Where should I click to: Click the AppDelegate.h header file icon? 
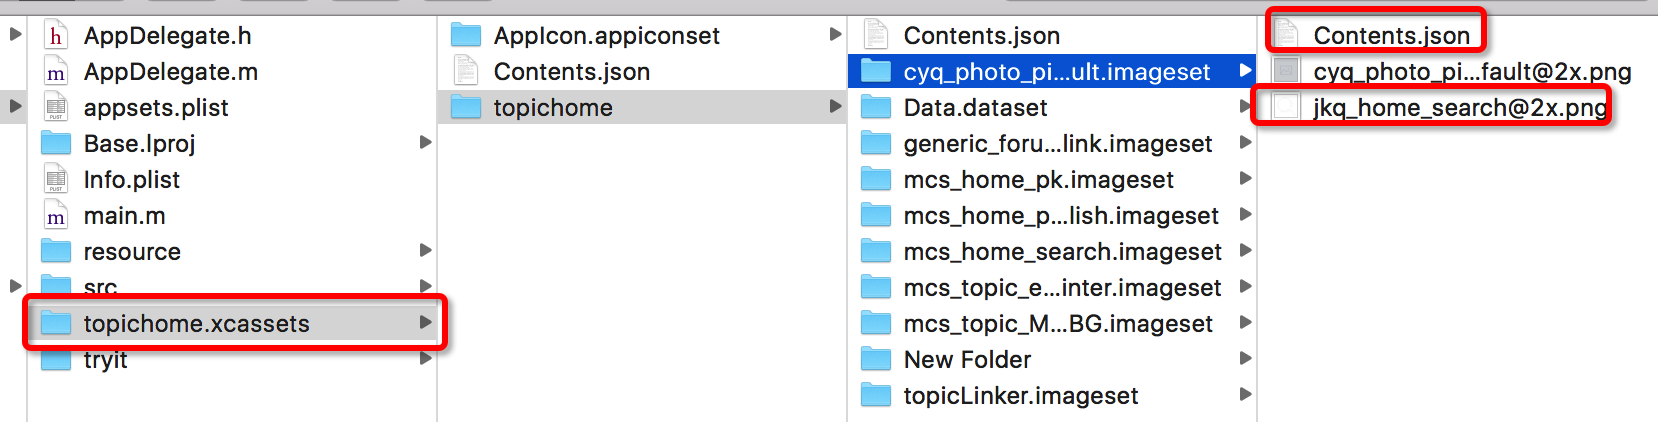[x=56, y=36]
